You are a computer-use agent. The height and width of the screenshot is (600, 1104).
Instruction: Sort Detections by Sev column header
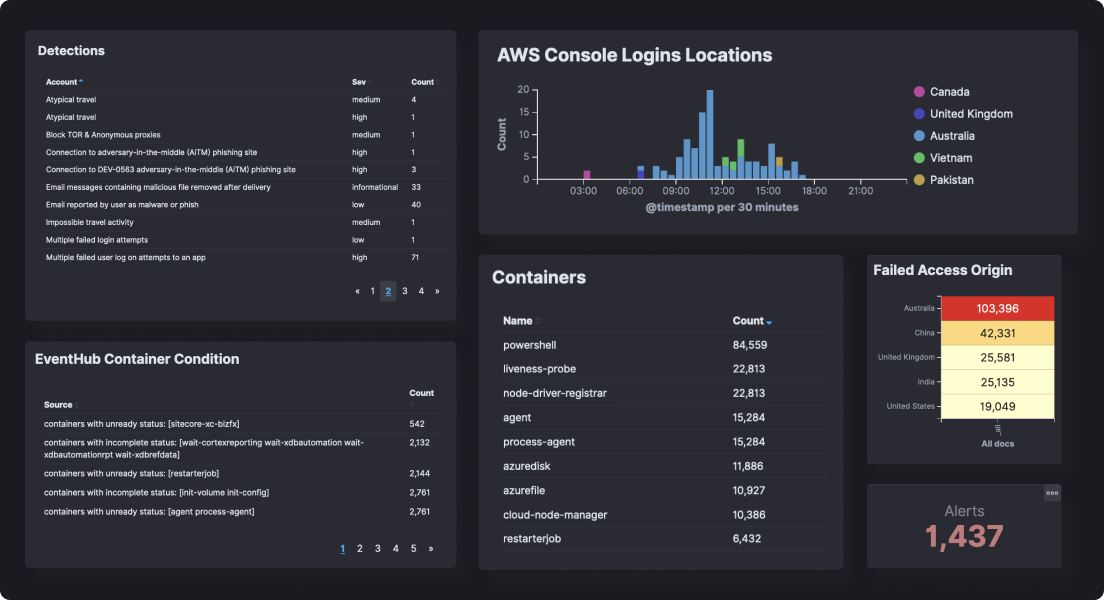coord(358,82)
